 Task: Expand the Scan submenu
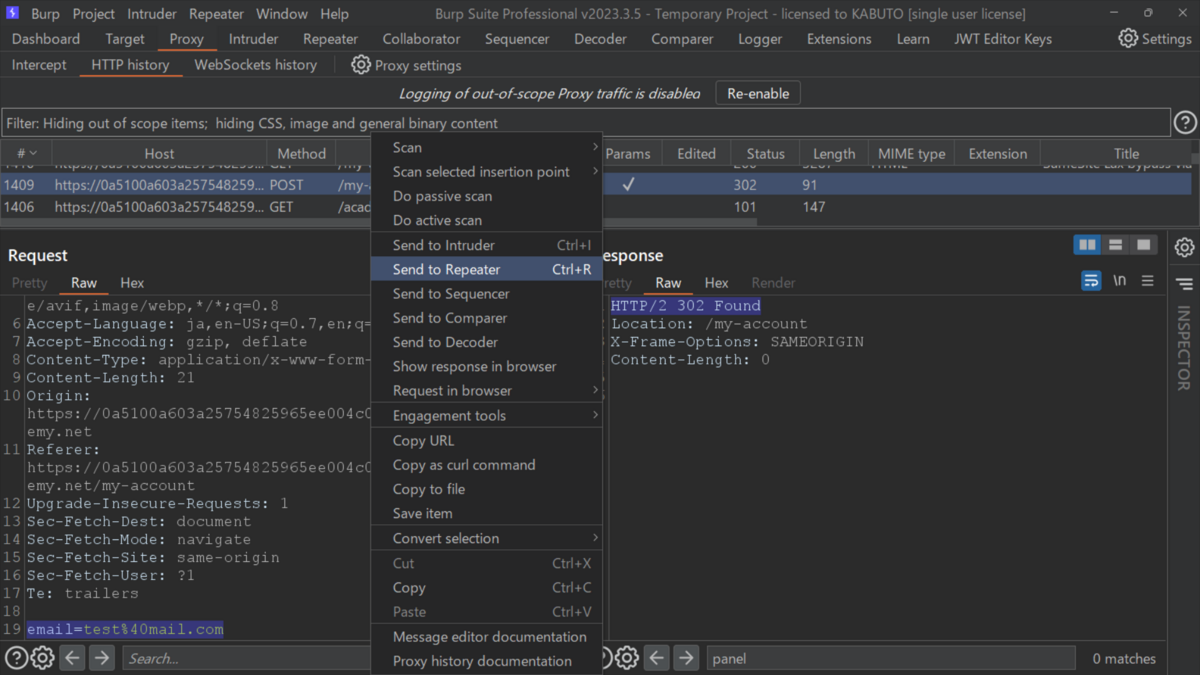(486, 147)
